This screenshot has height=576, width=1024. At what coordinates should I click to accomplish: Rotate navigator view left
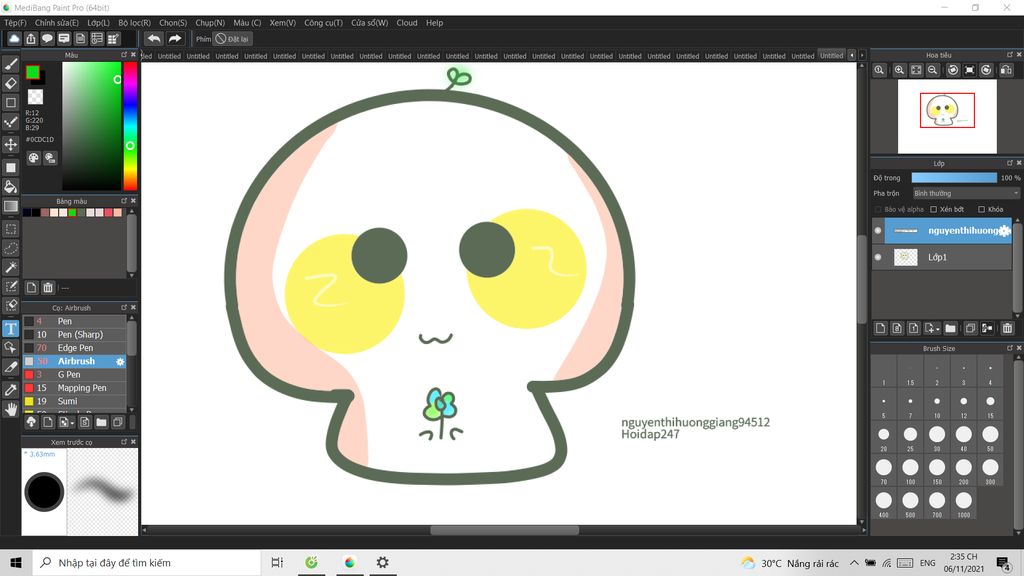953,70
